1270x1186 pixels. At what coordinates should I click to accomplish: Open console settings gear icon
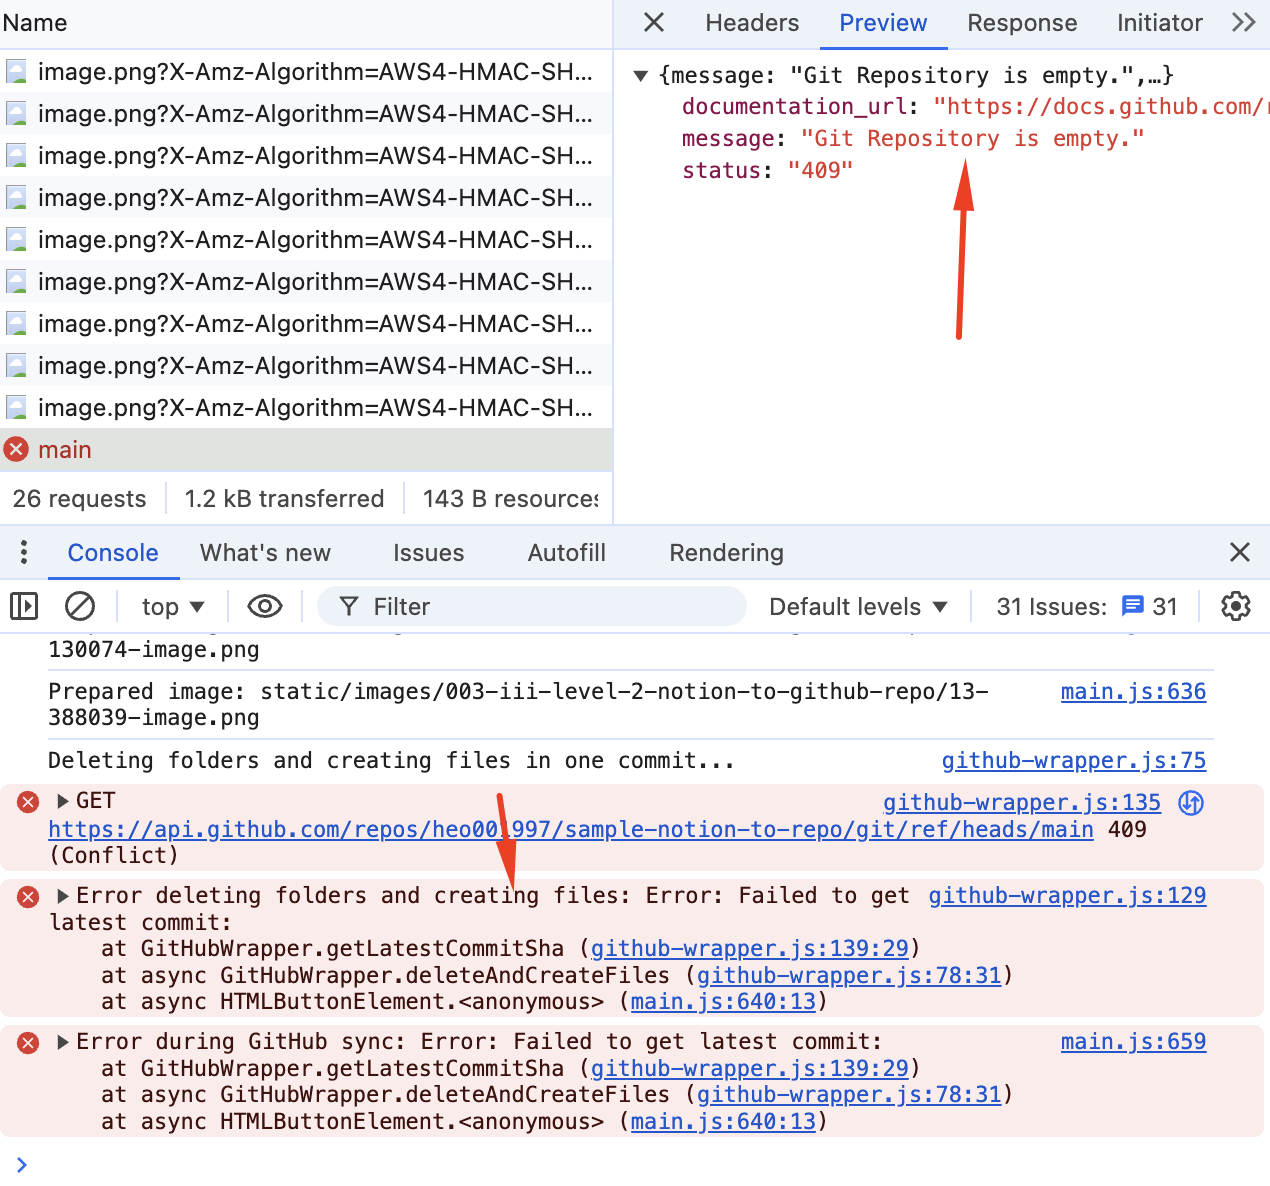point(1236,606)
